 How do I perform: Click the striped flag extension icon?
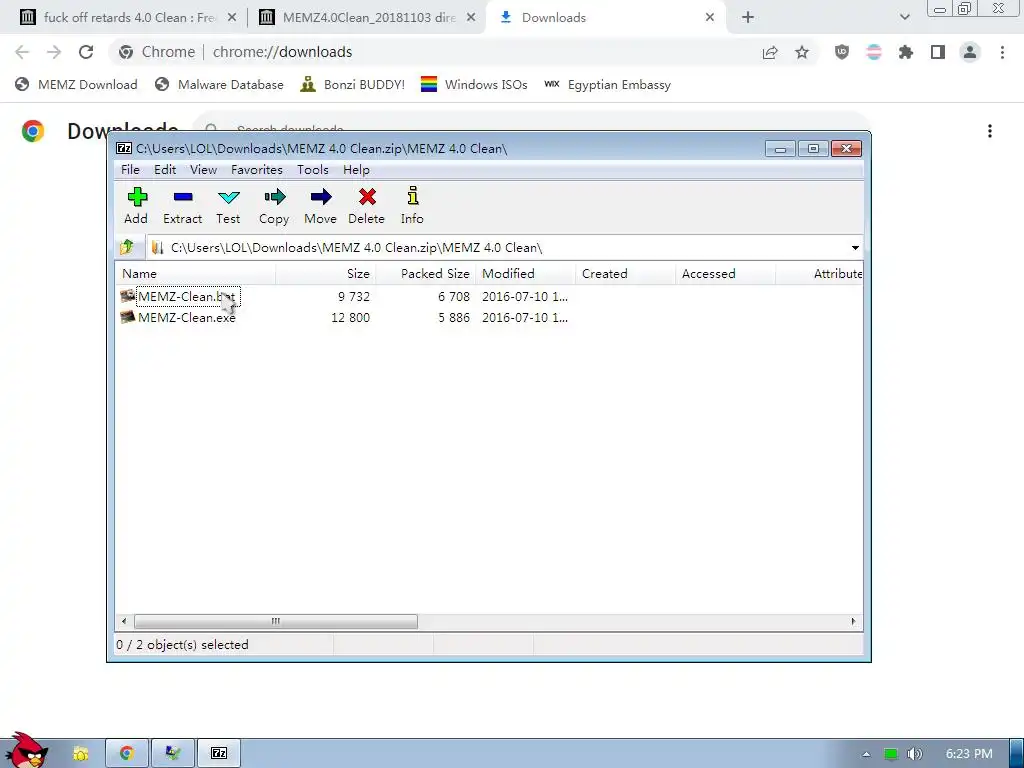[874, 52]
